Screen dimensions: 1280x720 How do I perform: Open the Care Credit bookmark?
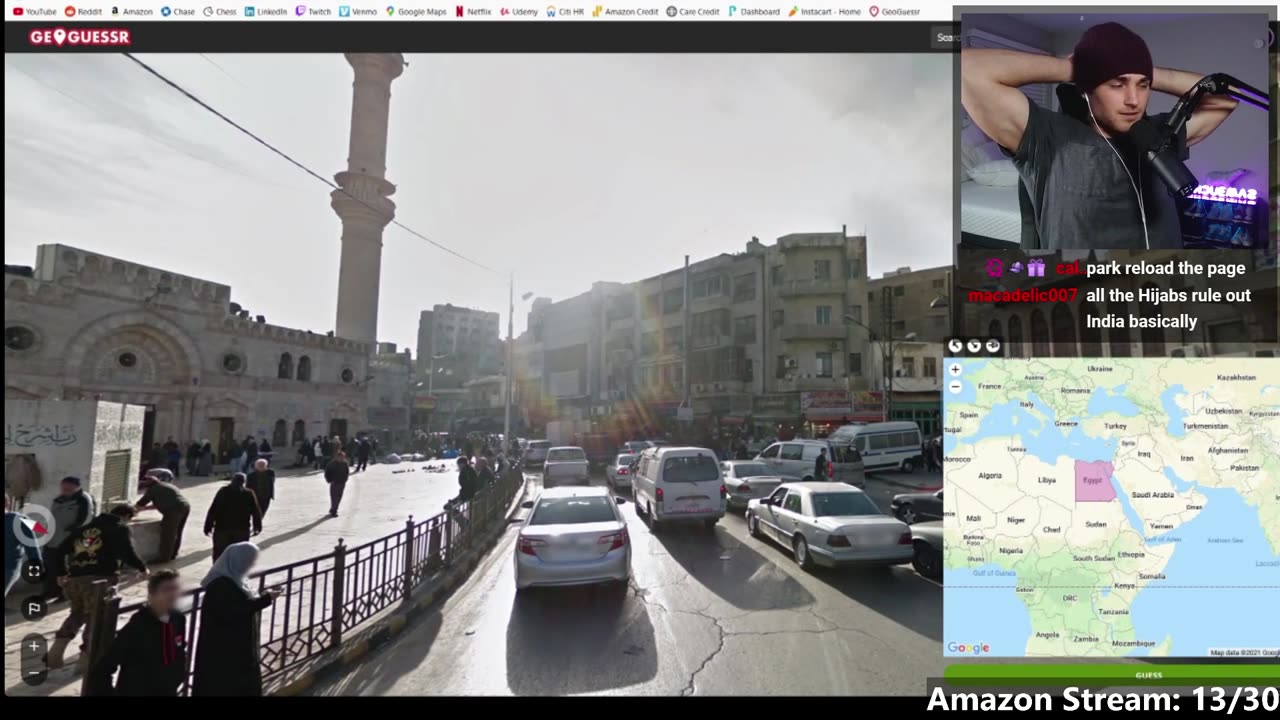[693, 11]
